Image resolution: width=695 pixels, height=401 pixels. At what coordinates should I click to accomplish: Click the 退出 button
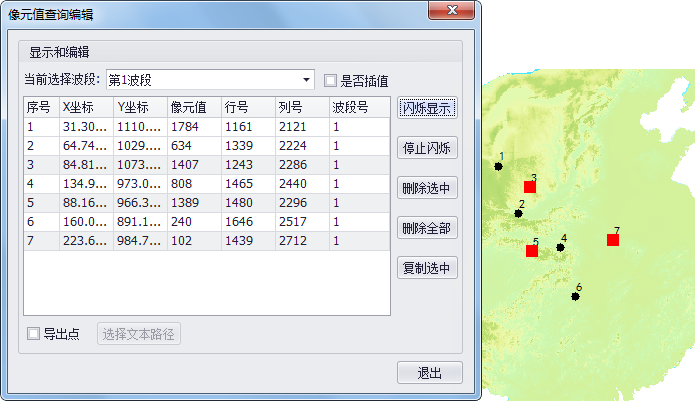(x=429, y=373)
